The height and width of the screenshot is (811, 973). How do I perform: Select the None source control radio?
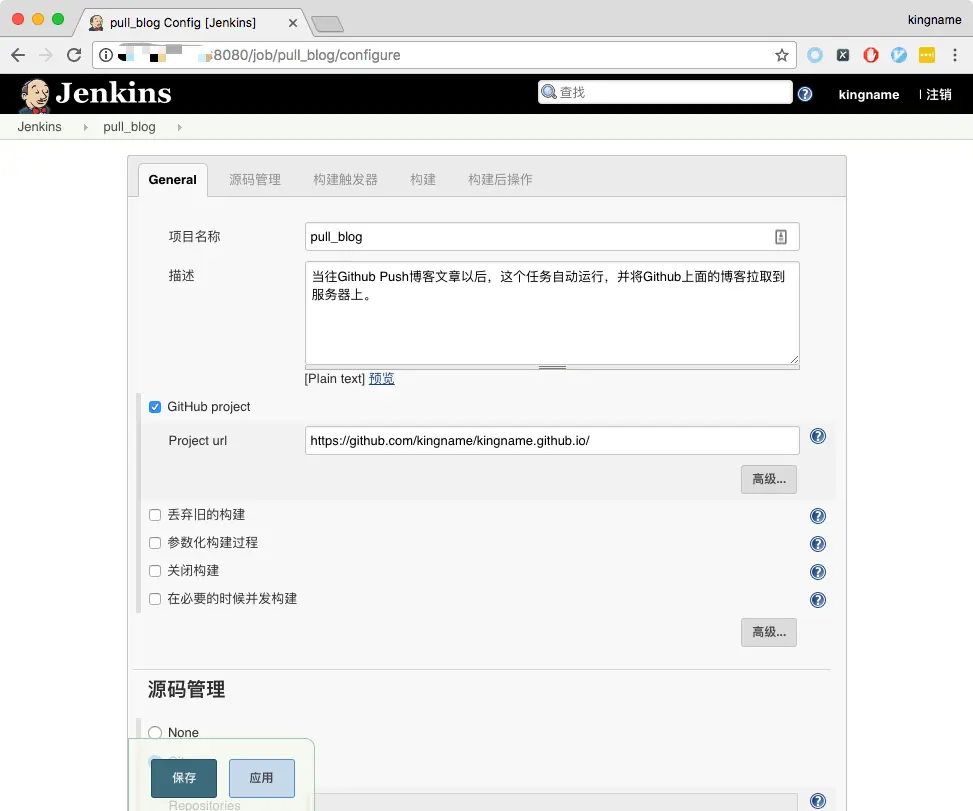155,733
